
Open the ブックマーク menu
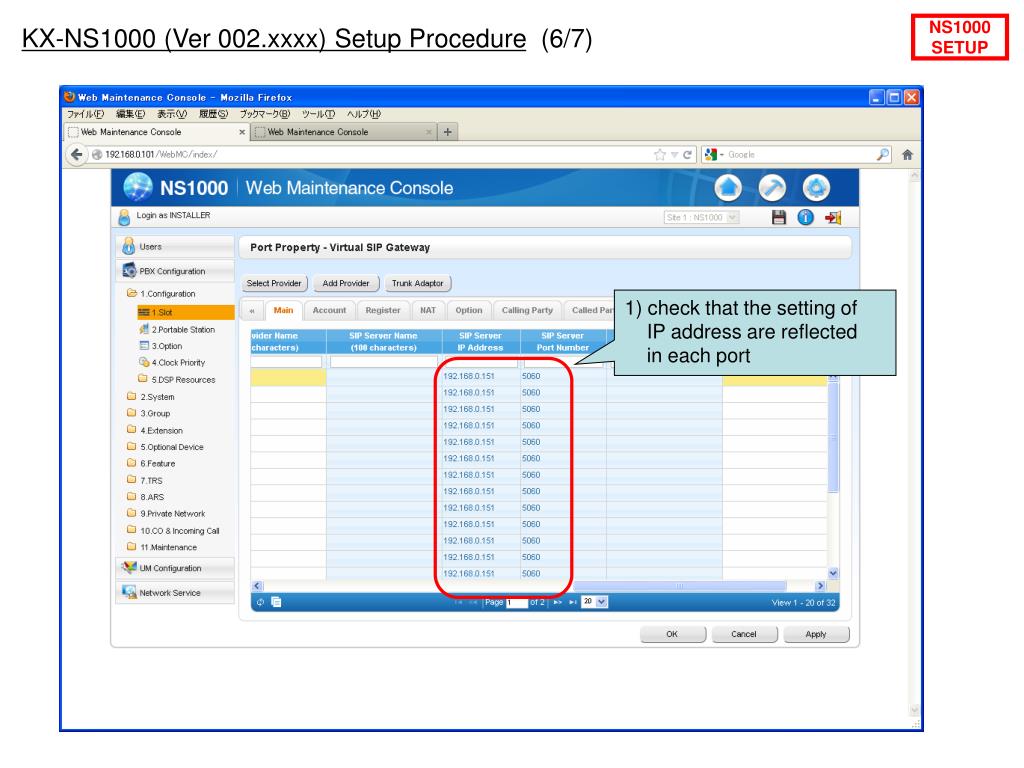coord(264,114)
